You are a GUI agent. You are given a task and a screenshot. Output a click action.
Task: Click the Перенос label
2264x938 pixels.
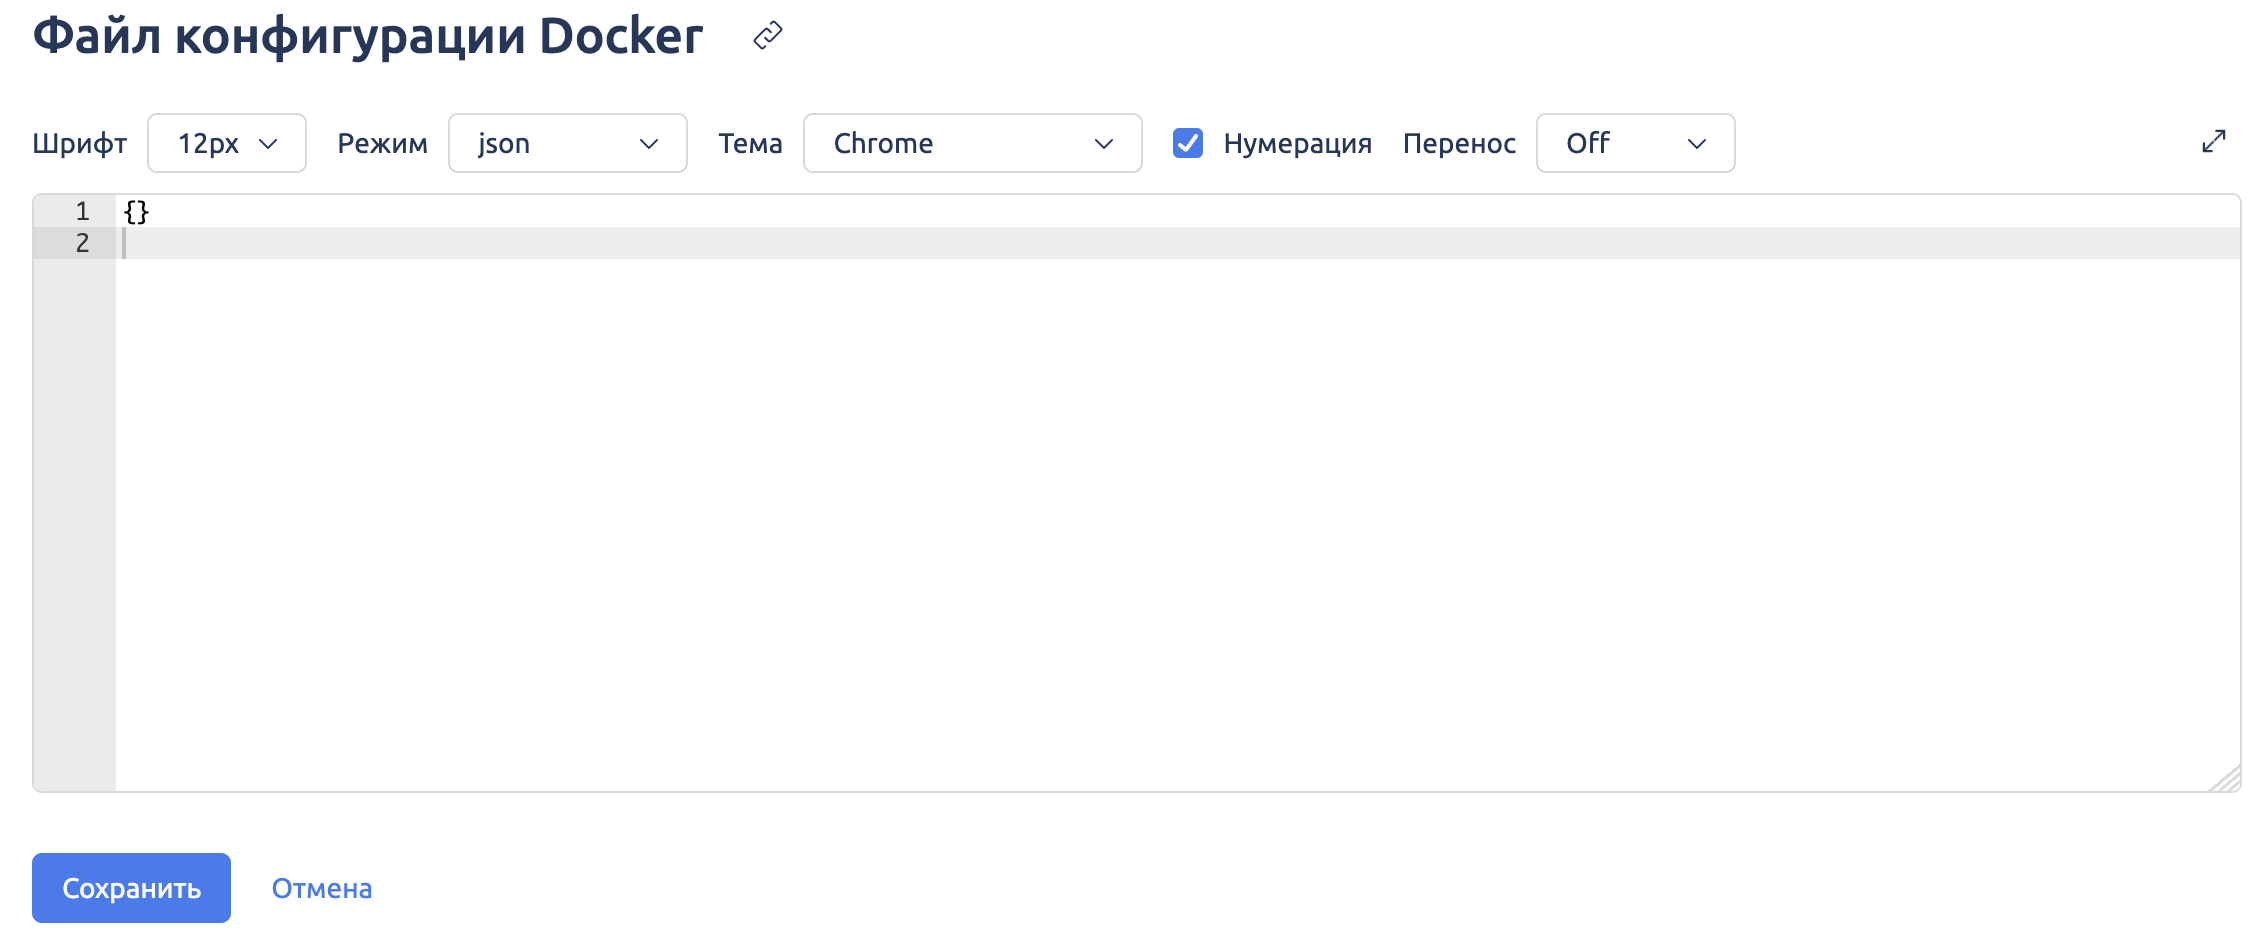(x=1459, y=144)
